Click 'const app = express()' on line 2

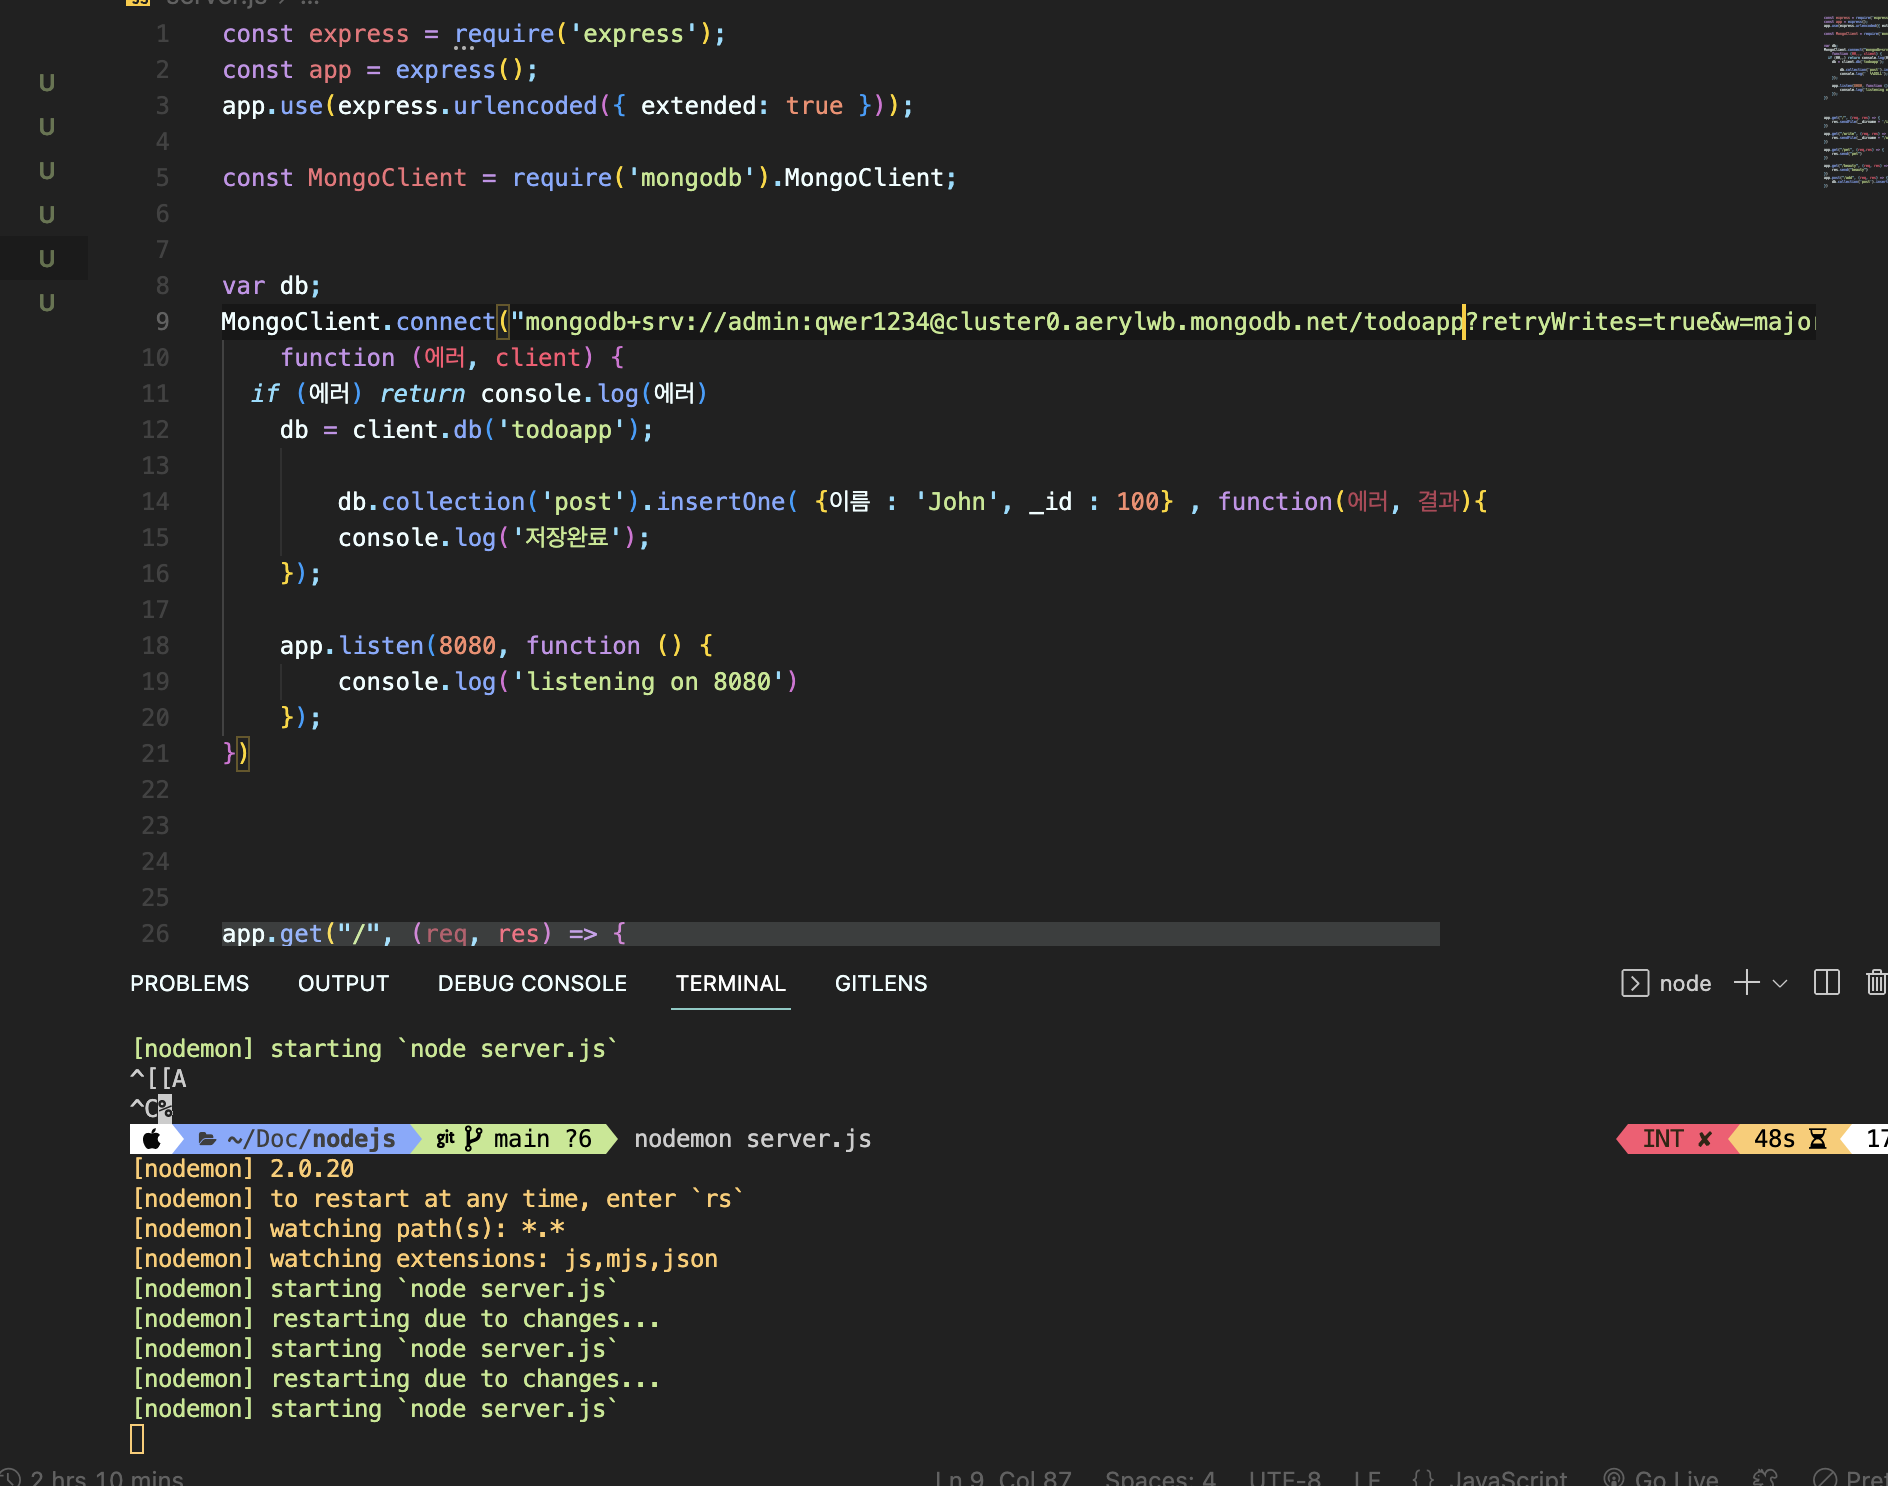point(373,70)
